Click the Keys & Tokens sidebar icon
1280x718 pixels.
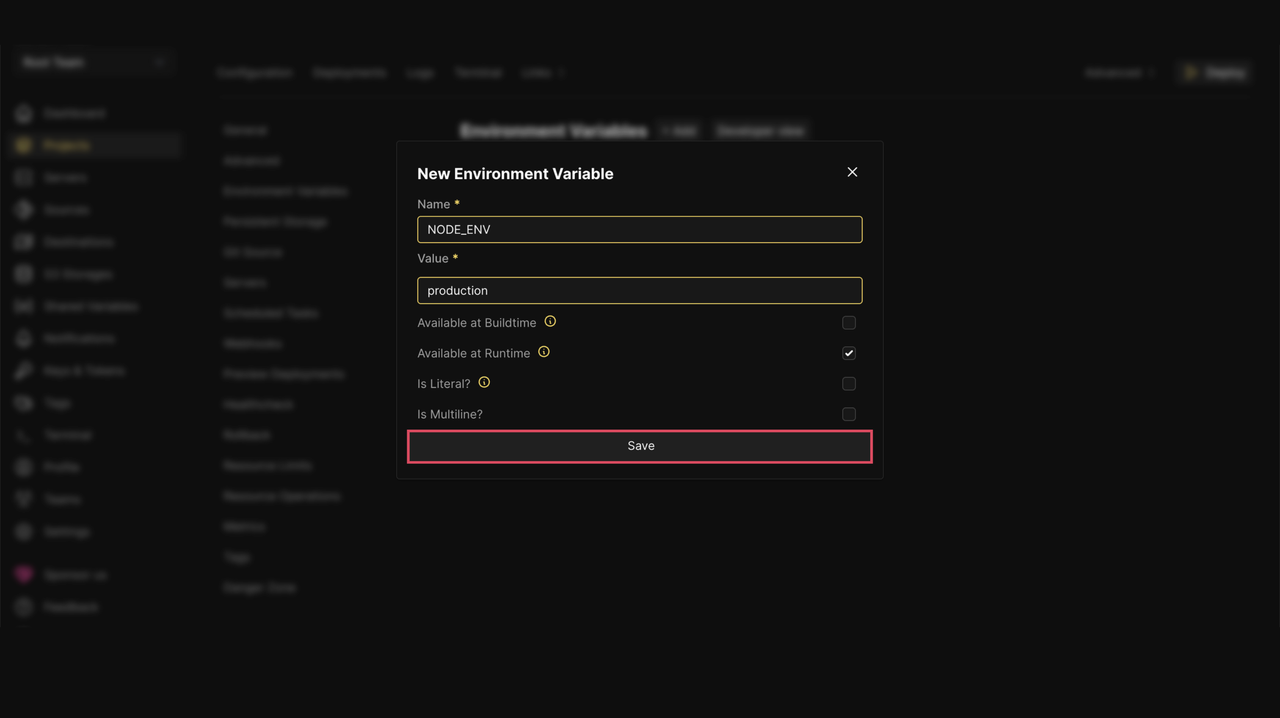[24, 371]
